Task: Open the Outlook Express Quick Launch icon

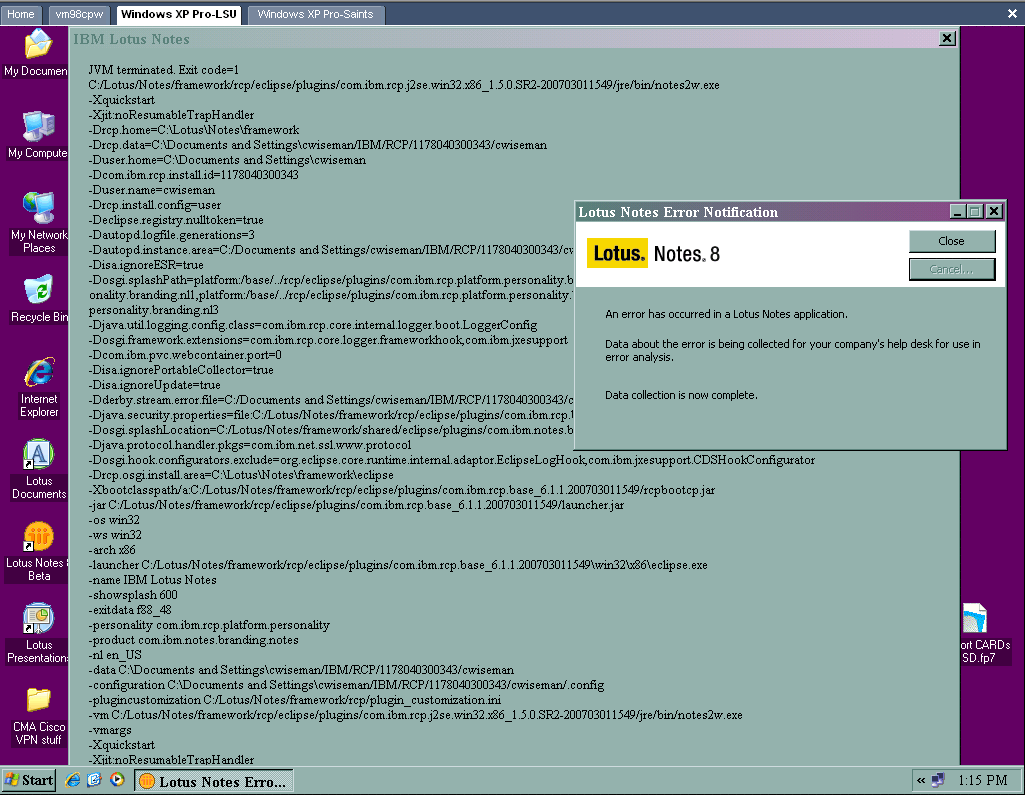Action: [x=95, y=780]
